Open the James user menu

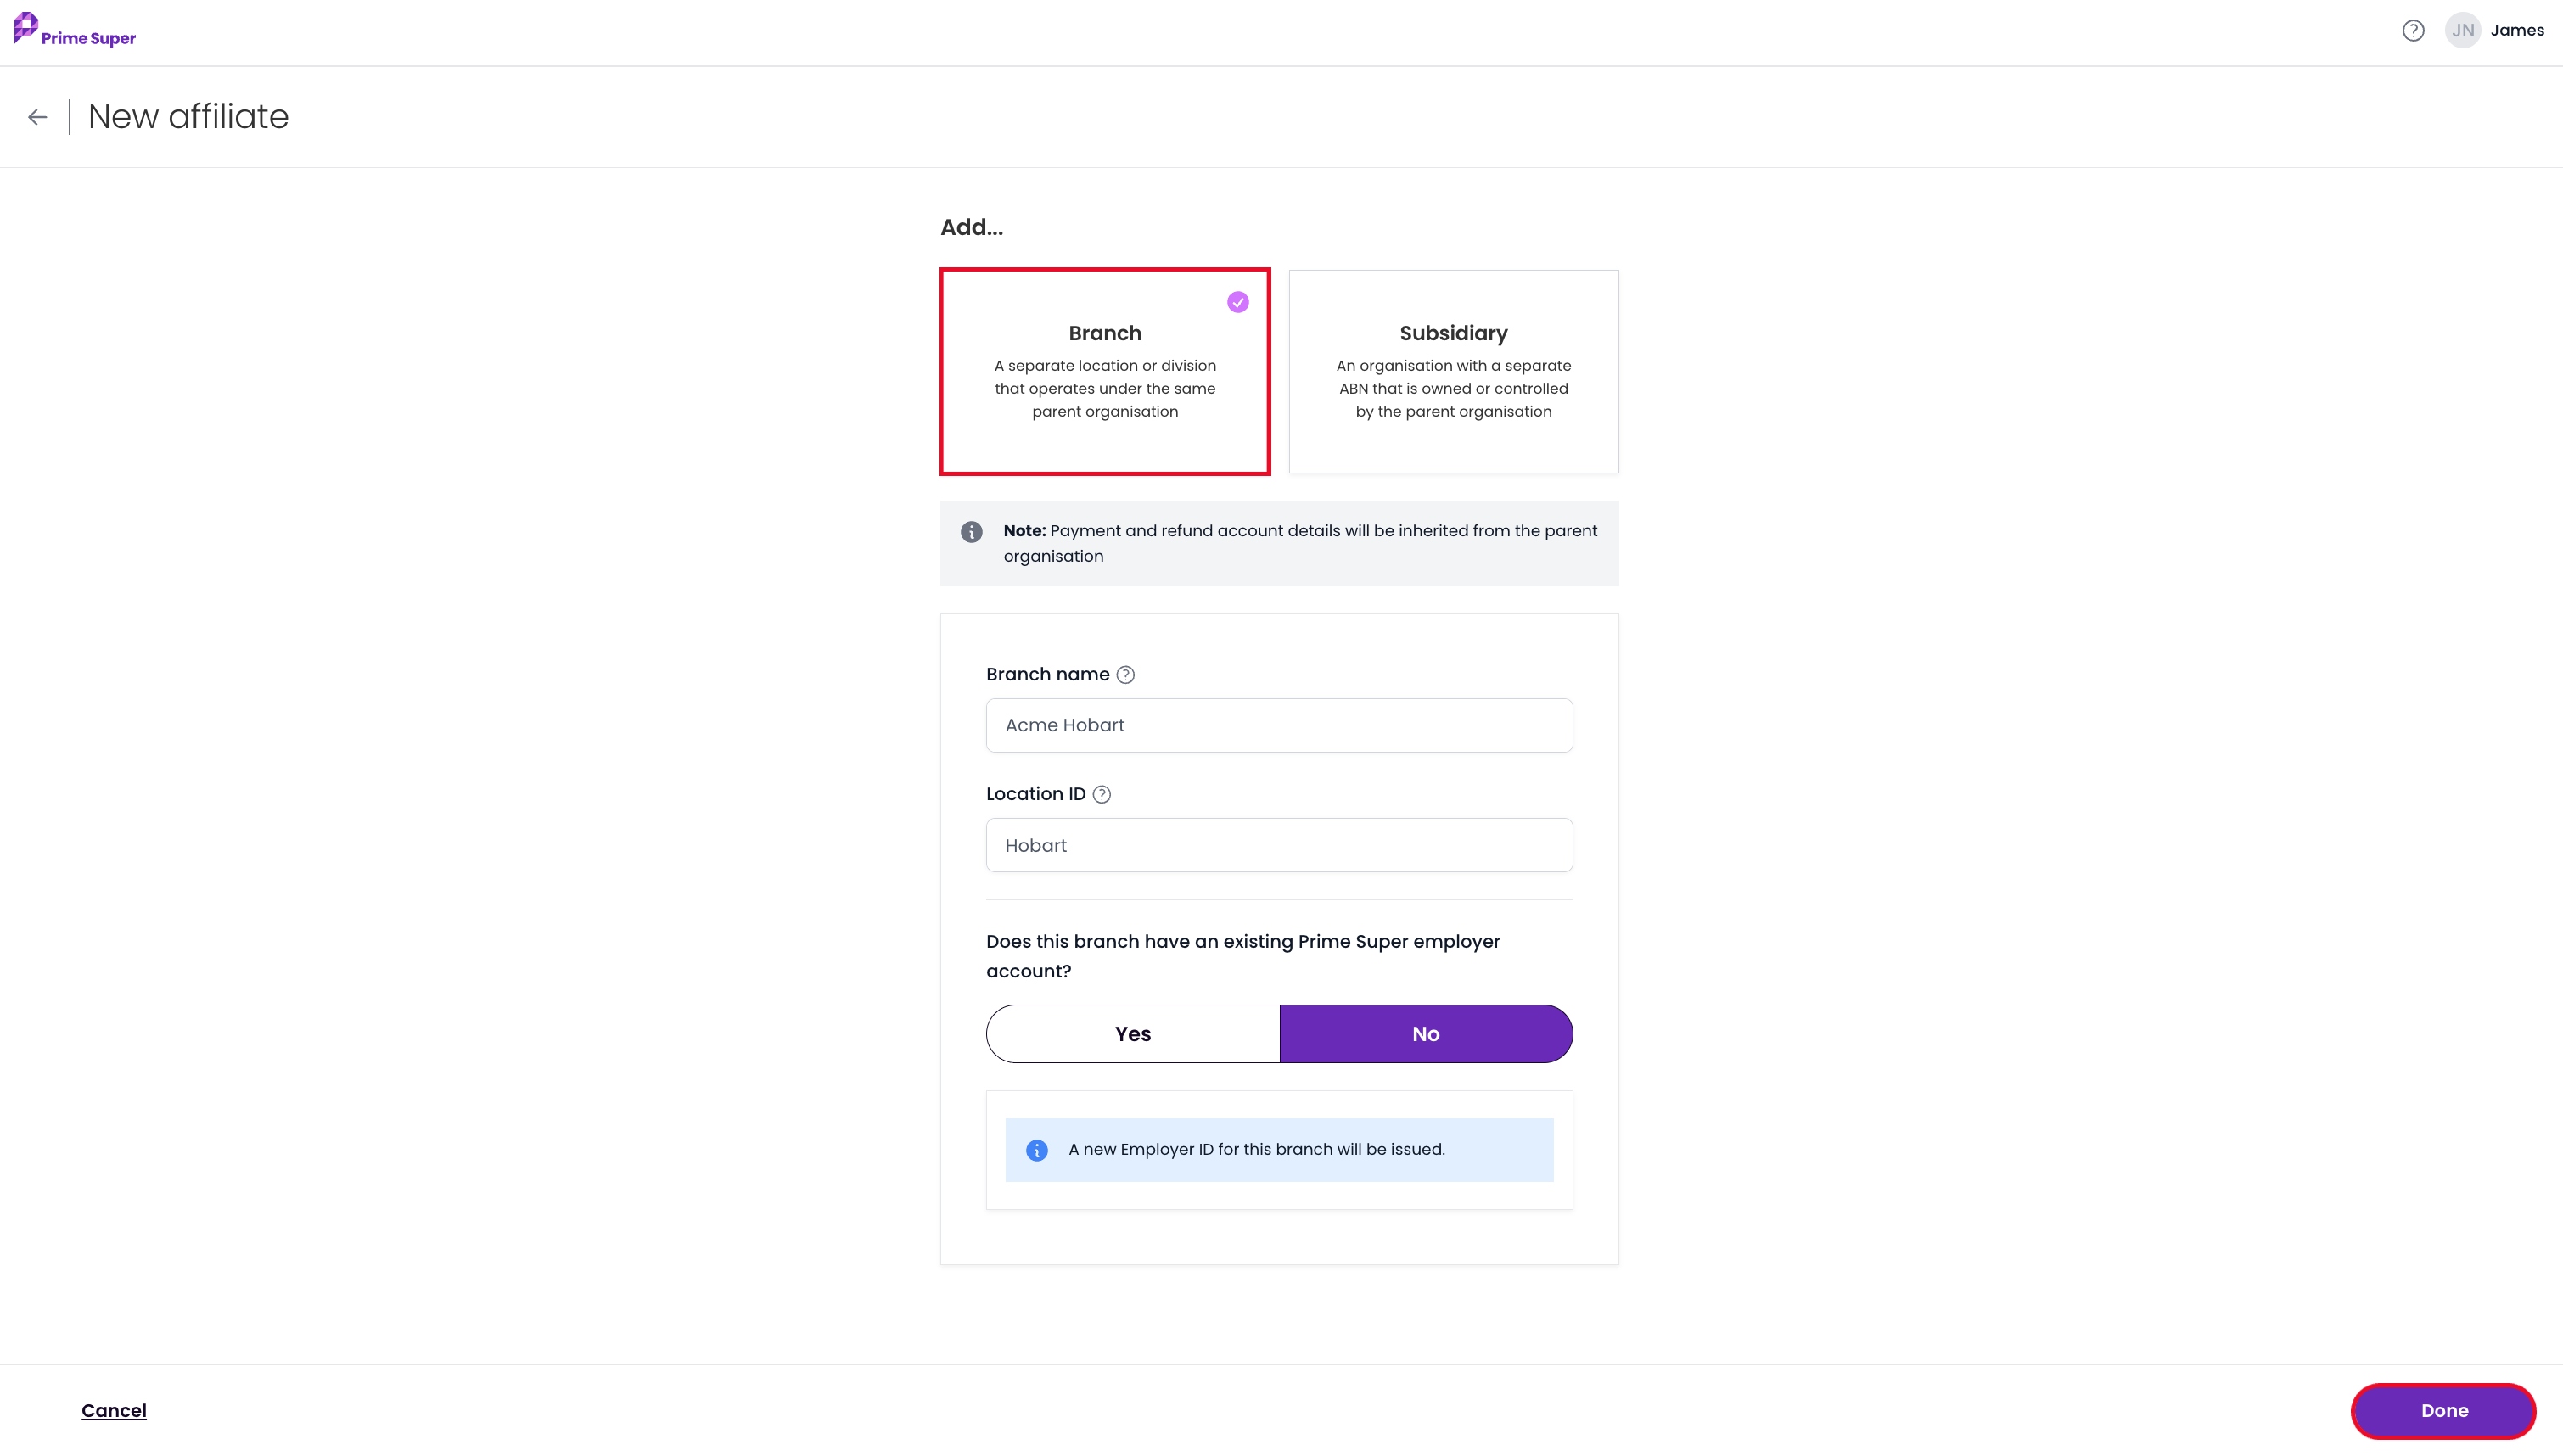[2517, 31]
